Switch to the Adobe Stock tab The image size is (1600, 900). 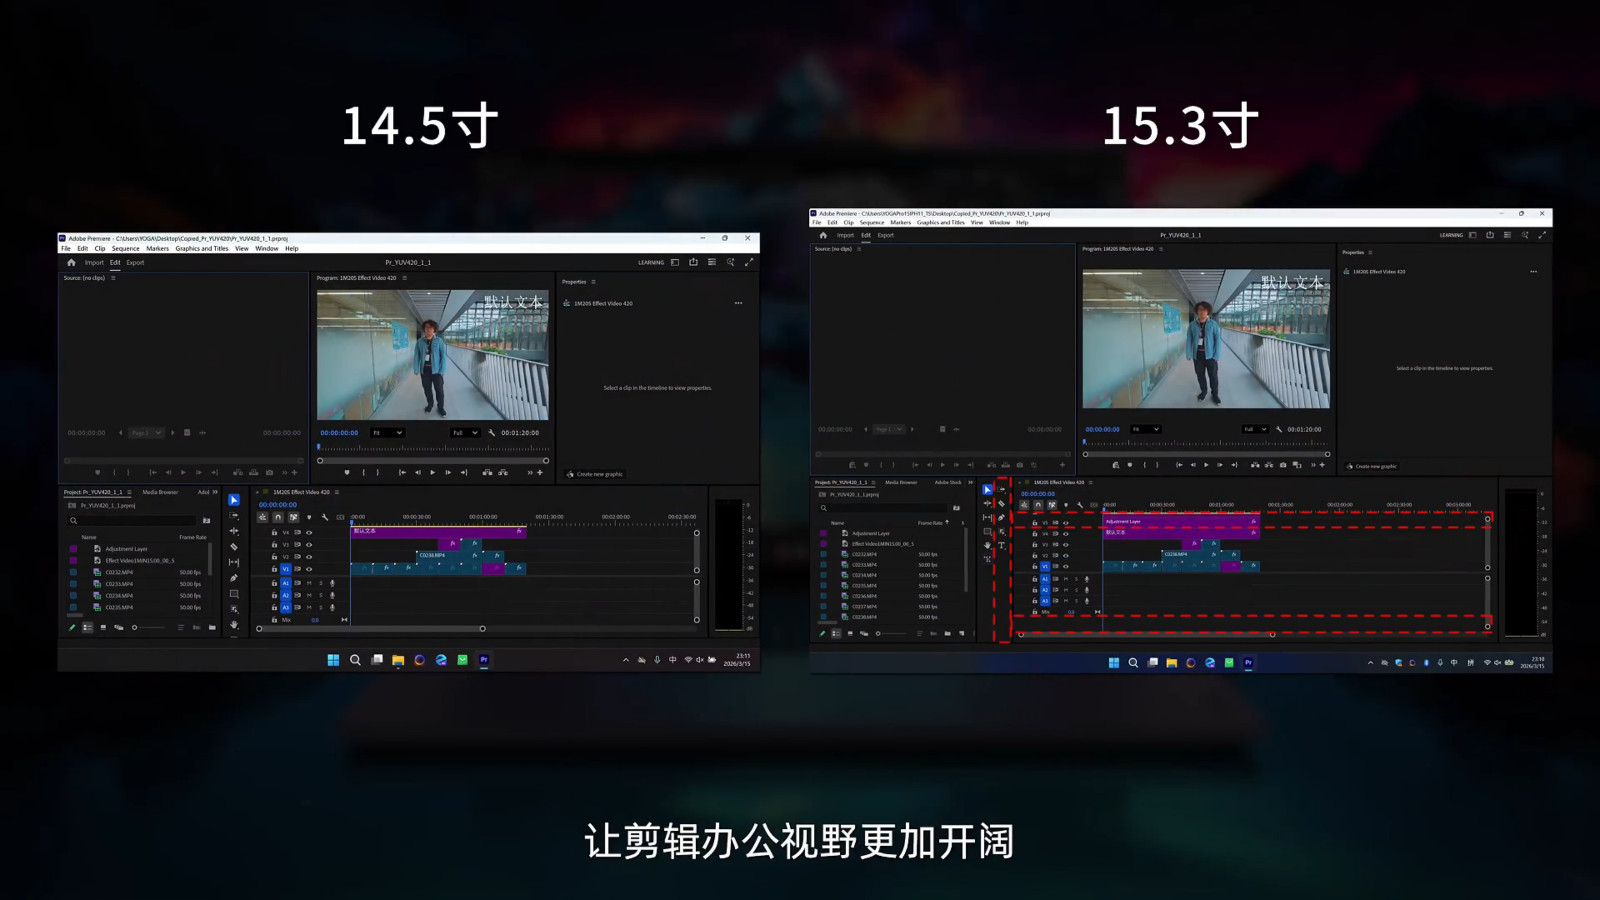(947, 482)
